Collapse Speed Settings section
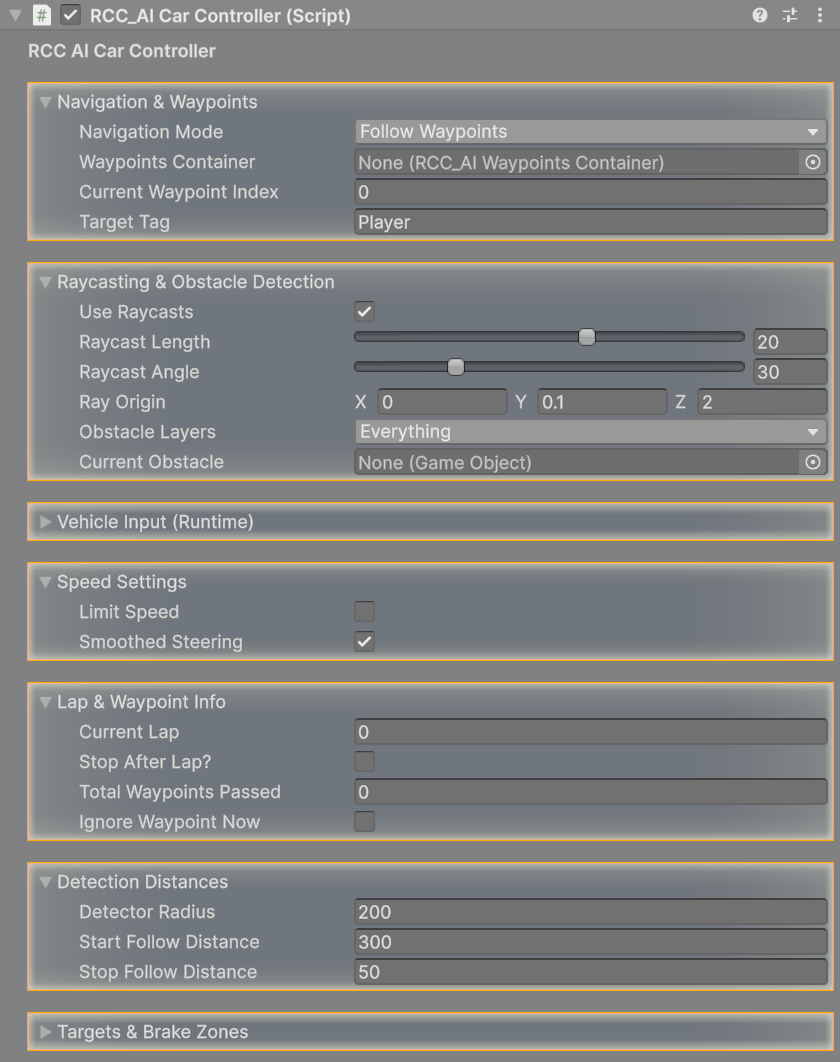Screen dimensions: 840x1062 point(45,582)
